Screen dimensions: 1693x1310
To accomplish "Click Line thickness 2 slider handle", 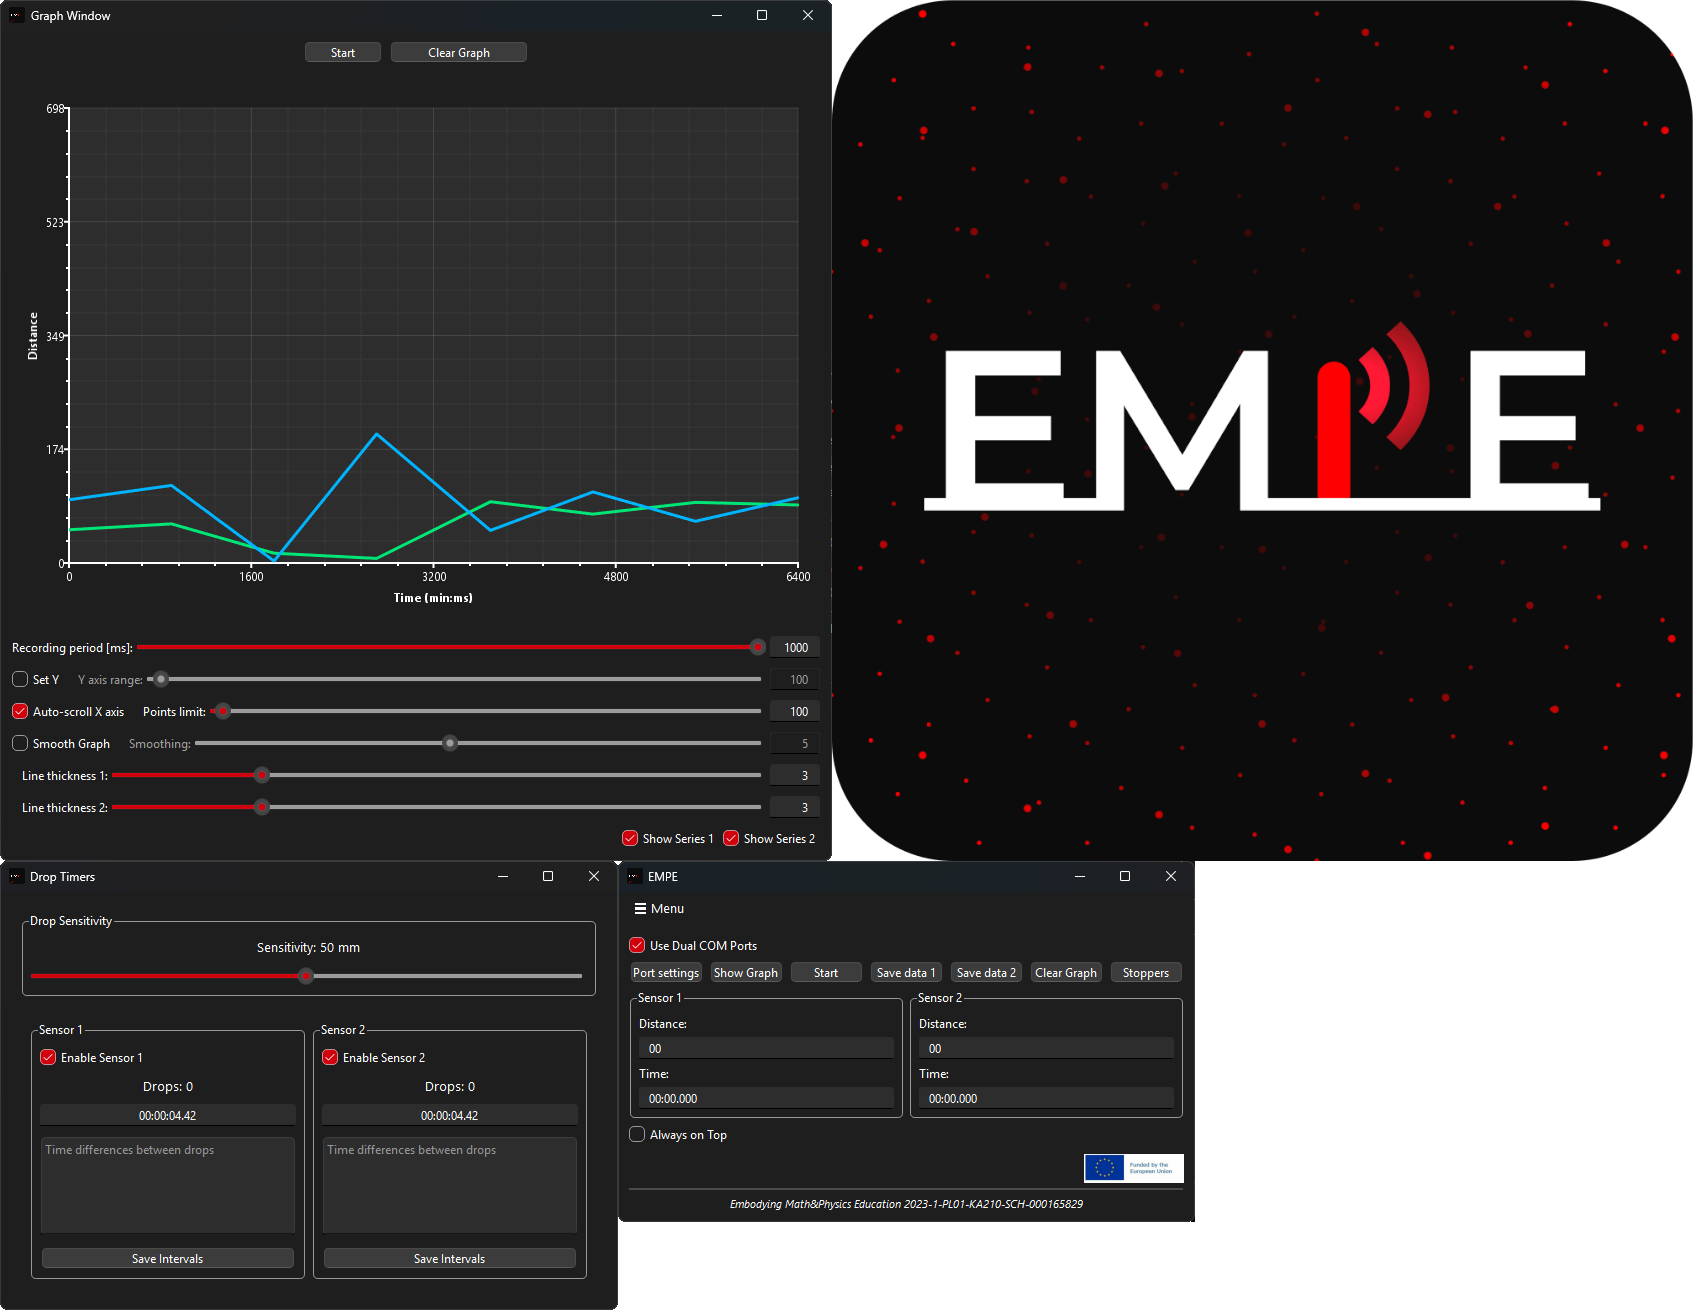I will (x=262, y=807).
